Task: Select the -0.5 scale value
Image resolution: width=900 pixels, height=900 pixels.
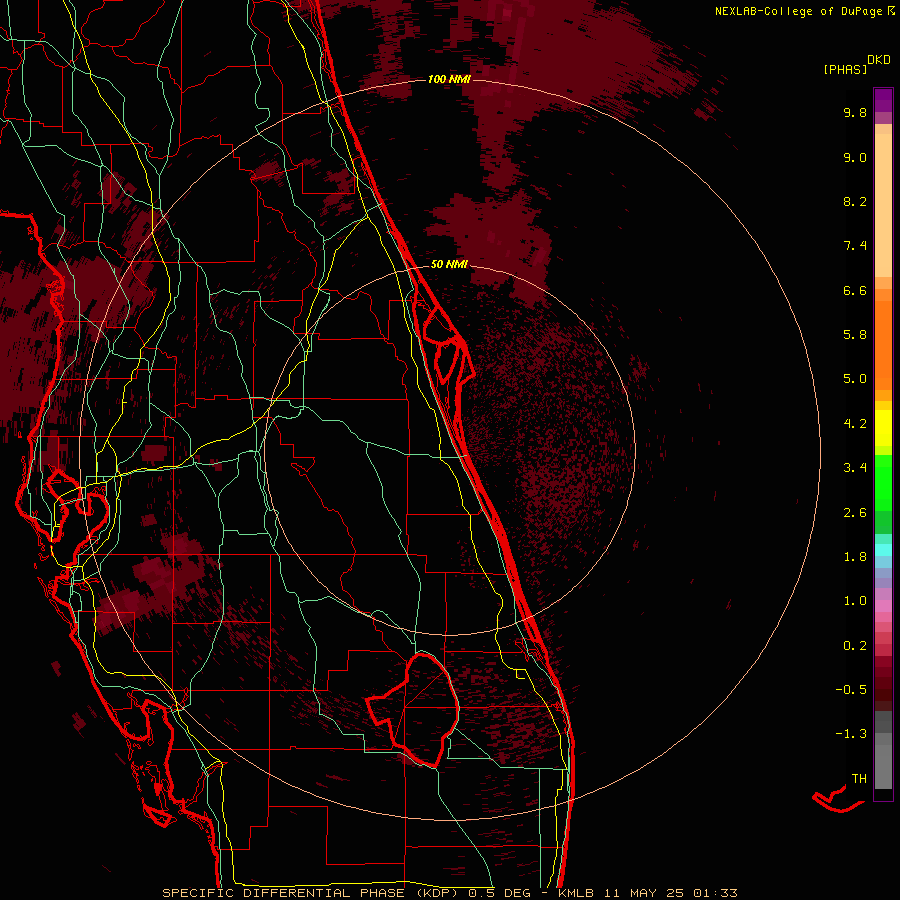Action: 851,690
